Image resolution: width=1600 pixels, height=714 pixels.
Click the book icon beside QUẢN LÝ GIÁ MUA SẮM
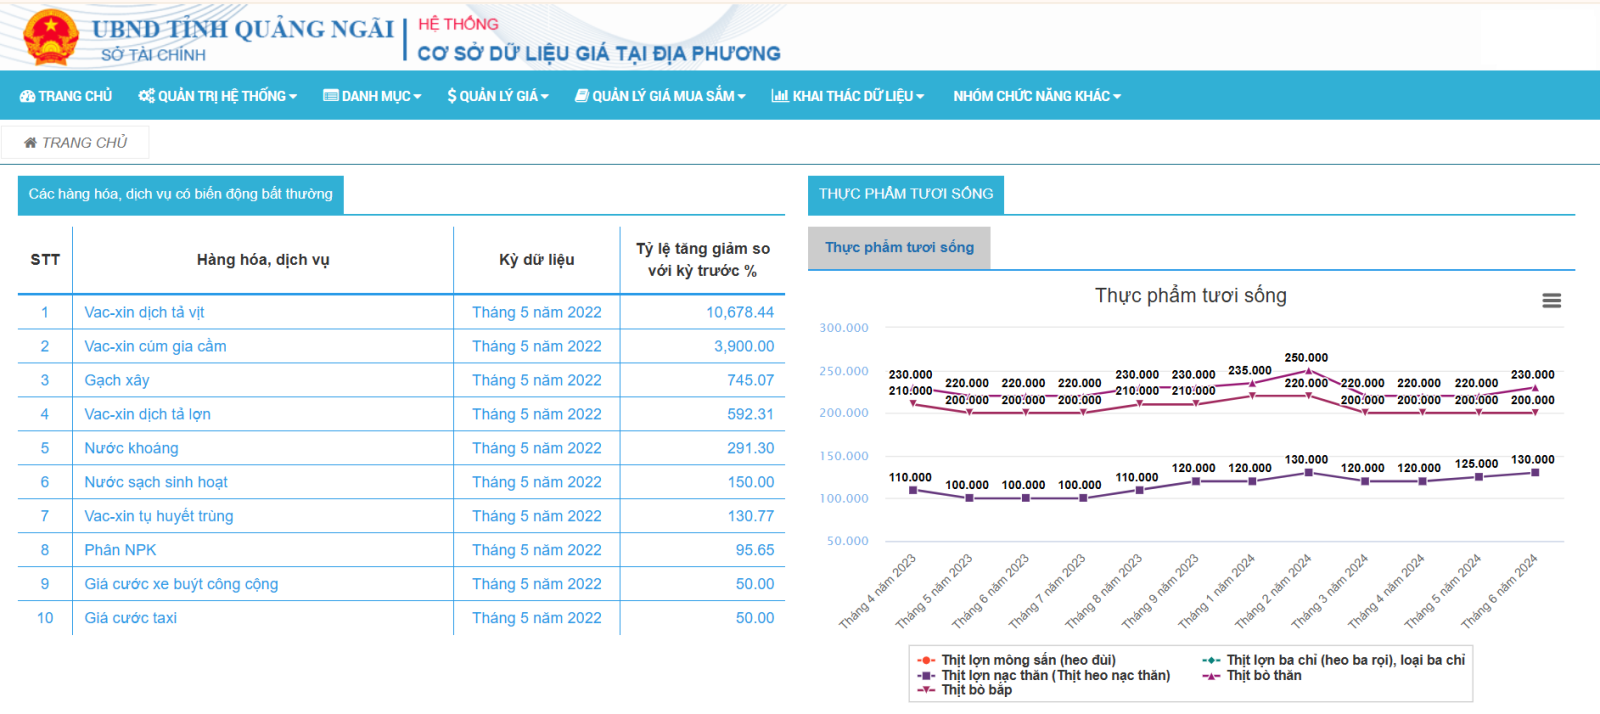click(581, 96)
